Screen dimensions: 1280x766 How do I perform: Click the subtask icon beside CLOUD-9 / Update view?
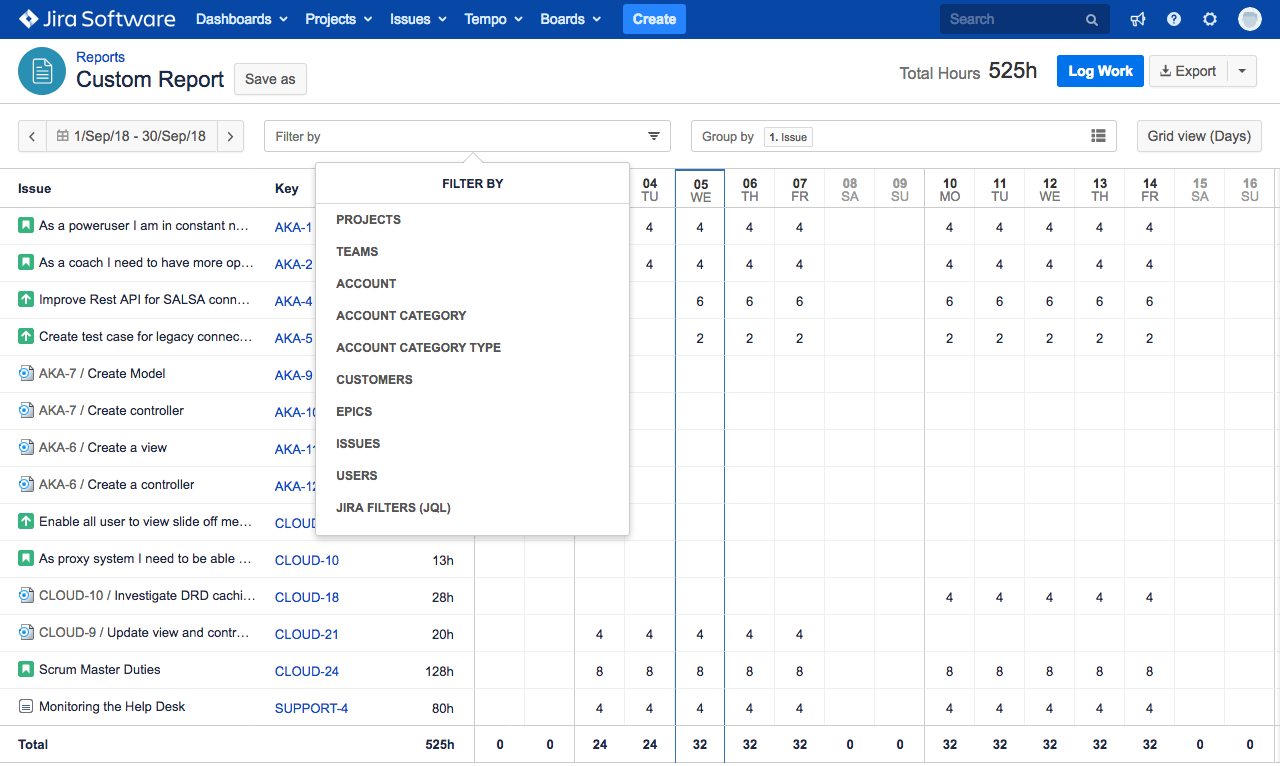click(x=25, y=633)
